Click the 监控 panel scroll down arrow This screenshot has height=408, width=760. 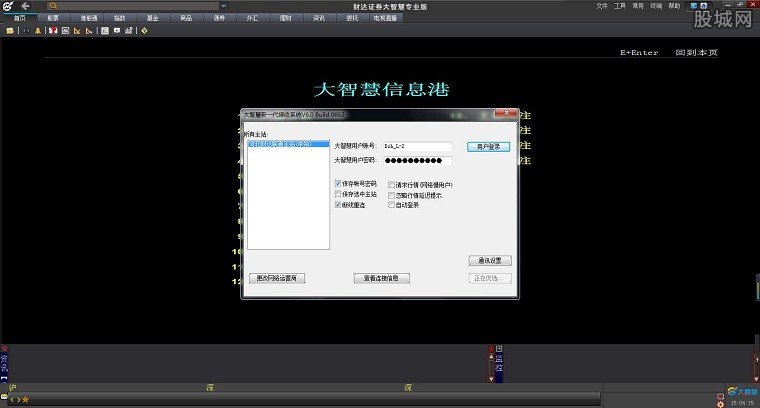491,379
